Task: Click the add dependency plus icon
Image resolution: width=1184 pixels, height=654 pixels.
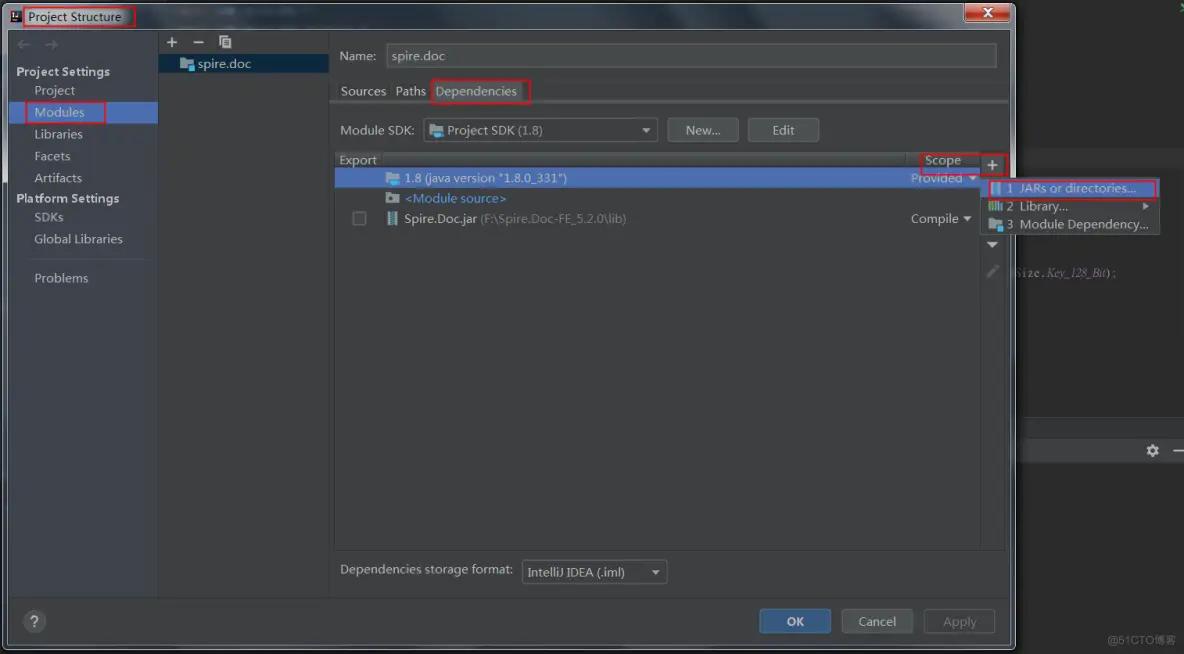Action: 992,165
